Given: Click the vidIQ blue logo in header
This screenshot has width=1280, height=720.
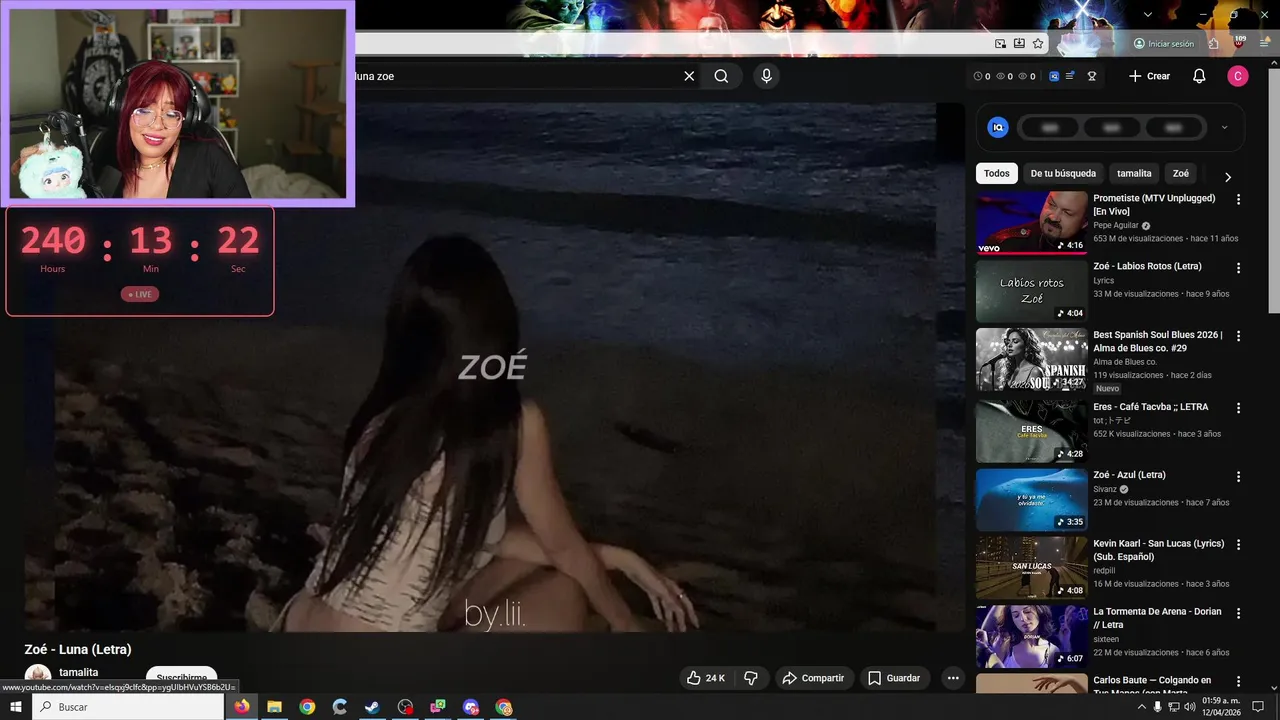Looking at the screenshot, I should (x=1054, y=76).
